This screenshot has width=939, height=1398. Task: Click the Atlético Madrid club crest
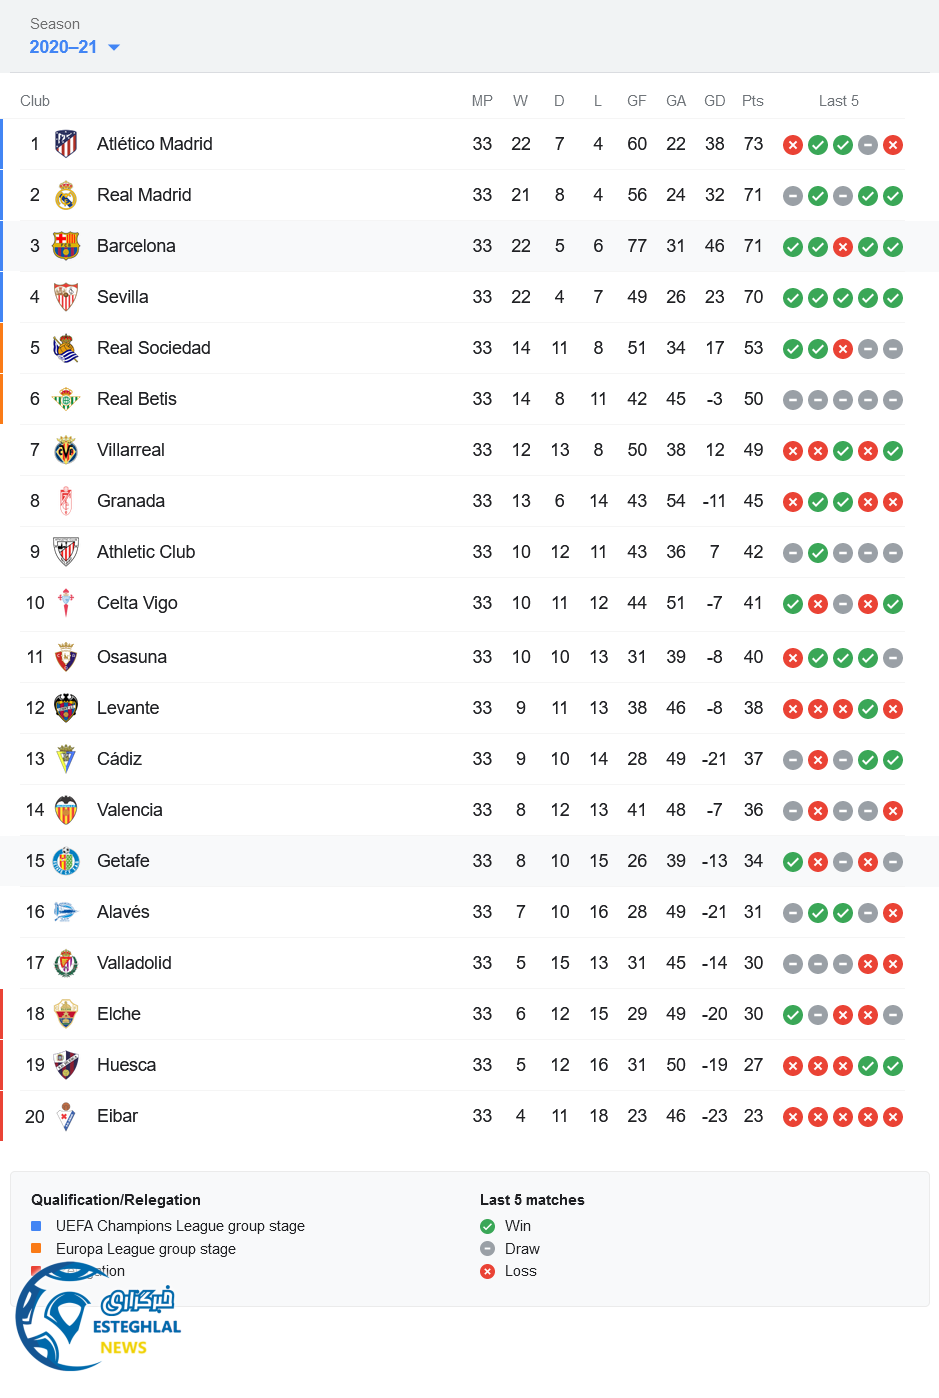[x=66, y=144]
